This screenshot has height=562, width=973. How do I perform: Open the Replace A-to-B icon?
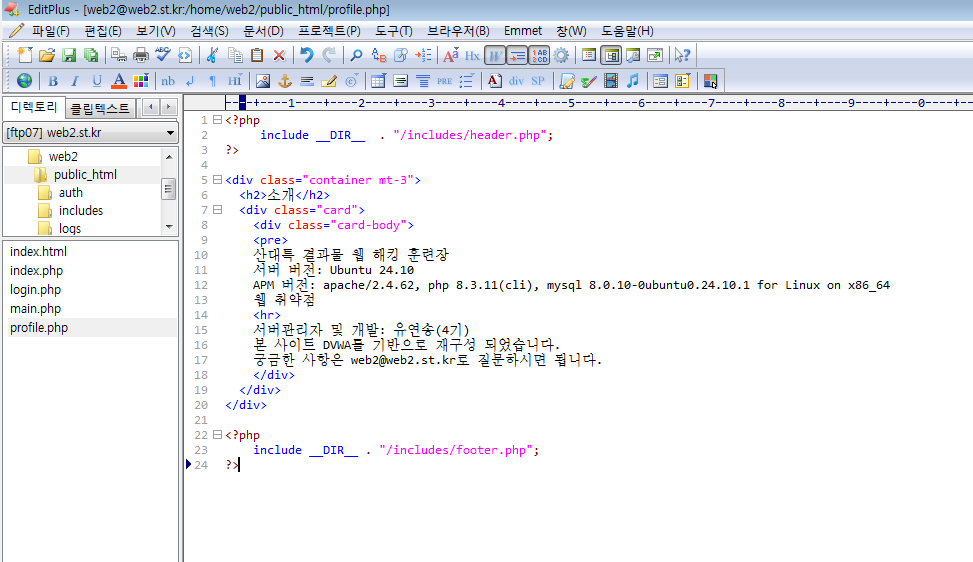tap(379, 55)
